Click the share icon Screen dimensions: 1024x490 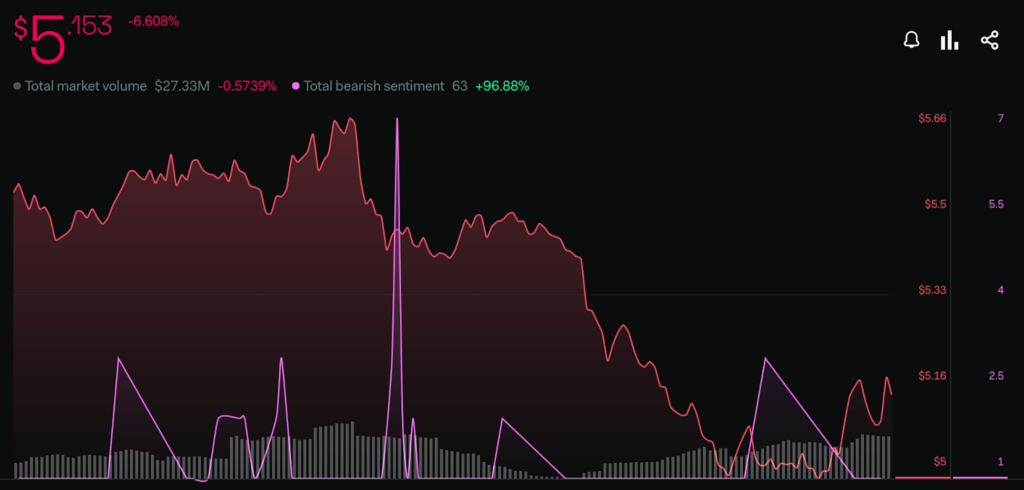[989, 41]
